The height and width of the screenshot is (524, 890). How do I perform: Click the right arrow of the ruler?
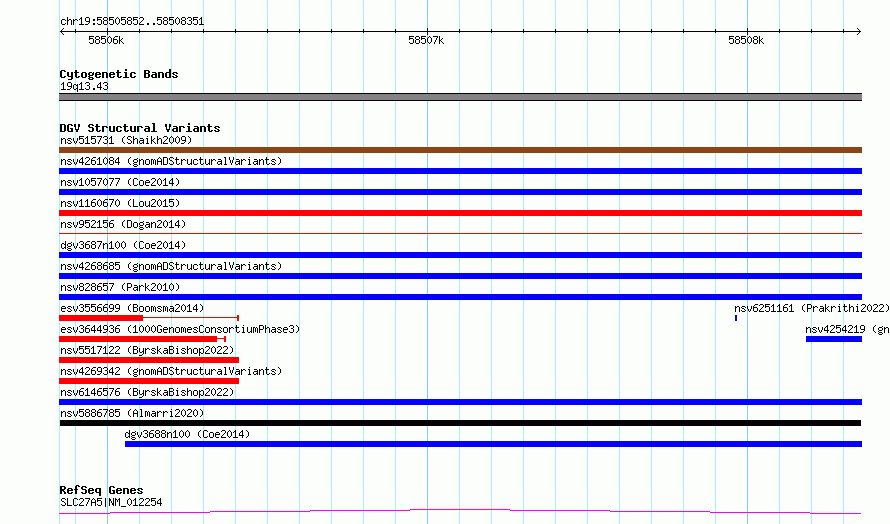point(859,31)
